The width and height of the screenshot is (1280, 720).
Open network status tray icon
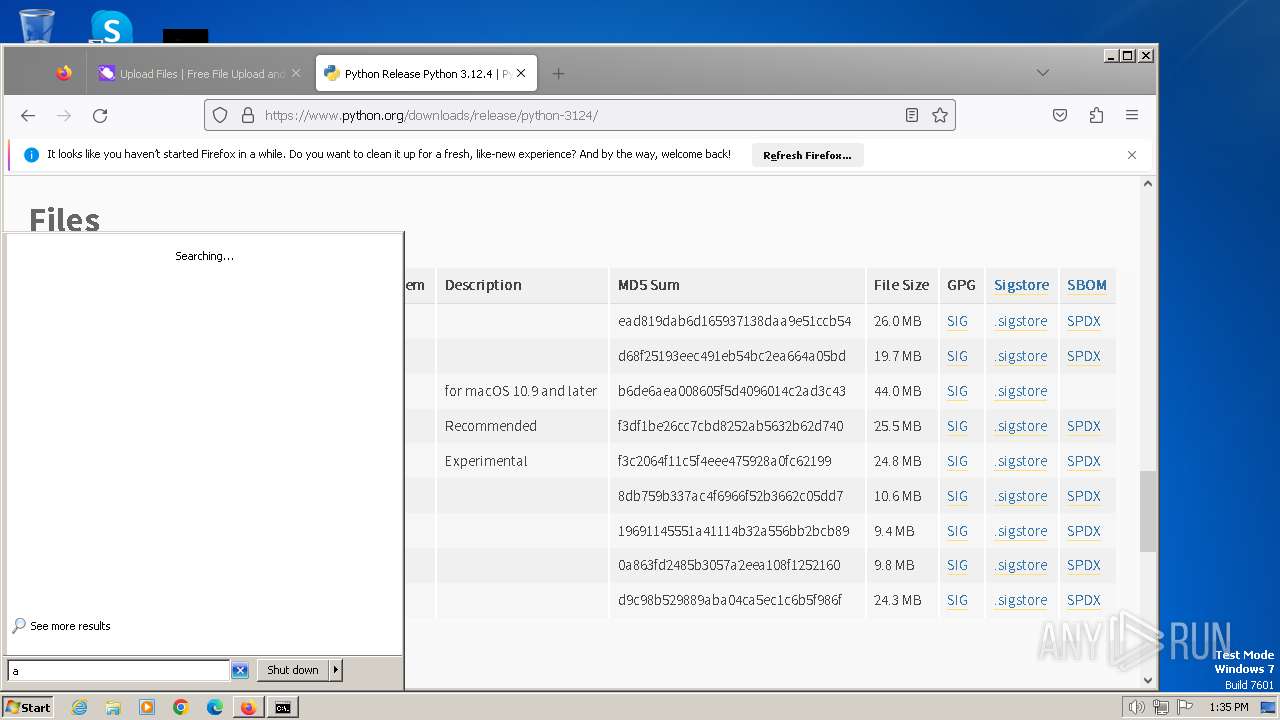click(x=1161, y=707)
